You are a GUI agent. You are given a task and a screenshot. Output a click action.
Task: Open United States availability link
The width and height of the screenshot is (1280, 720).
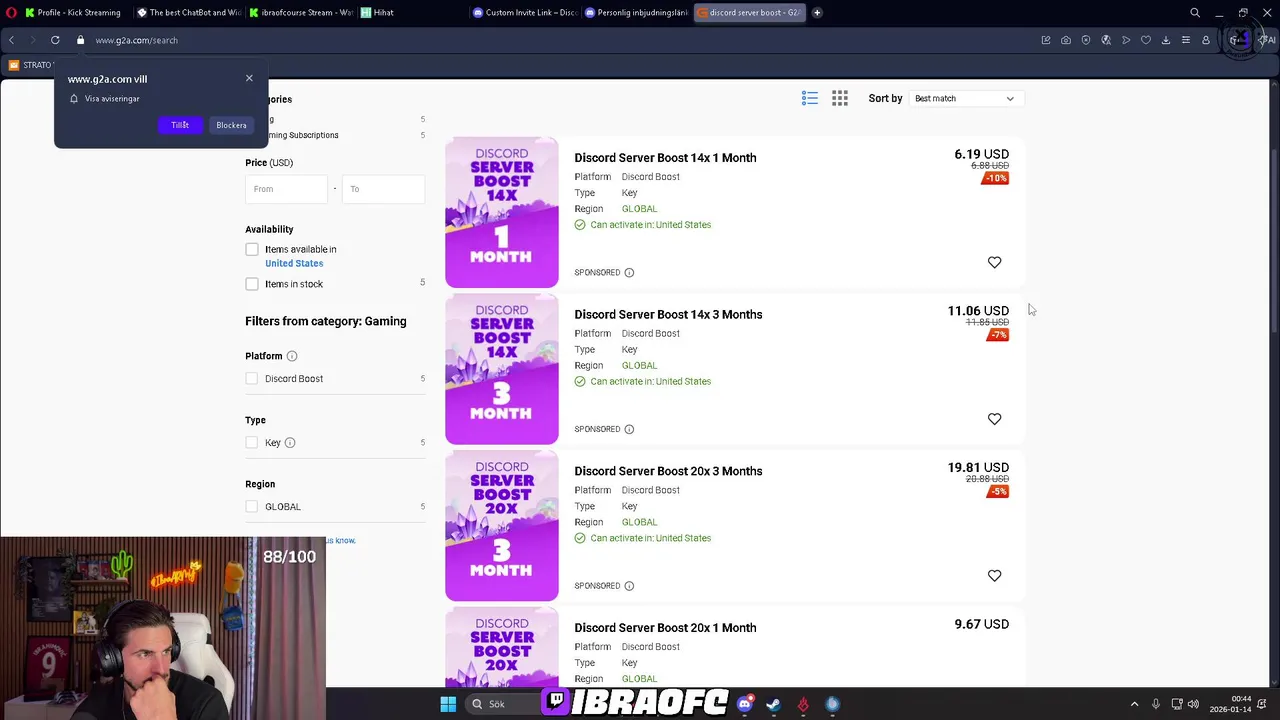click(294, 263)
